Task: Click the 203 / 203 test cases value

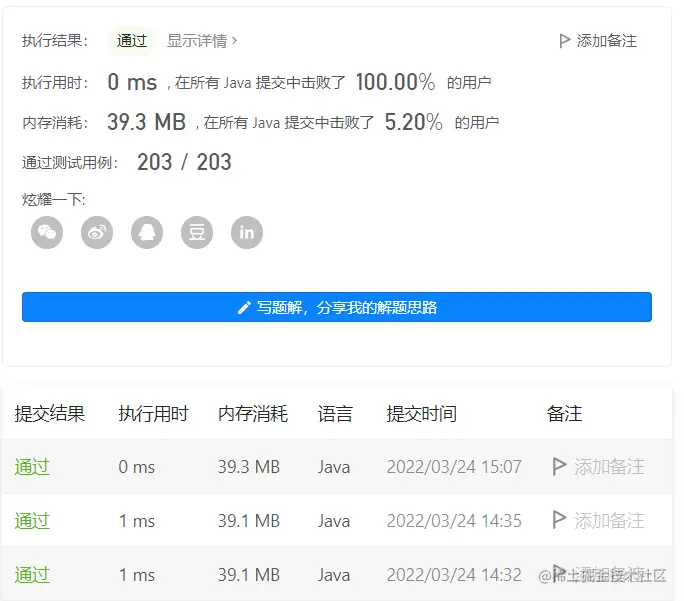Action: 184,162
